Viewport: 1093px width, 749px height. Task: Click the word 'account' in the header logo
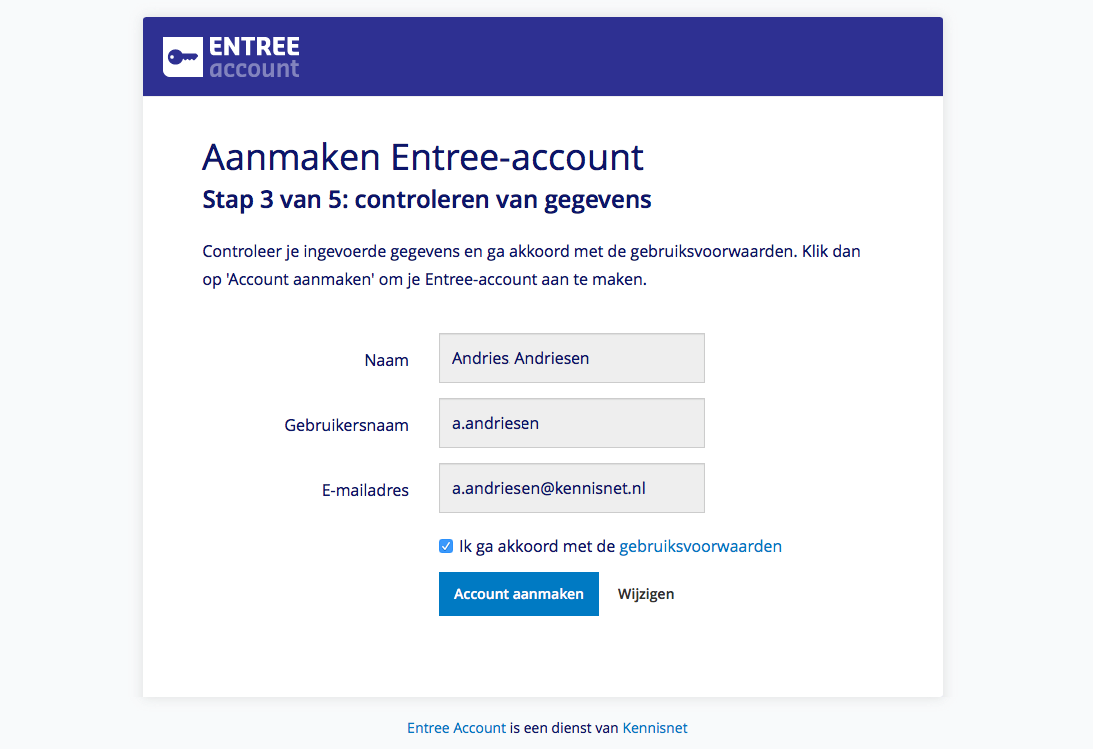click(254, 68)
